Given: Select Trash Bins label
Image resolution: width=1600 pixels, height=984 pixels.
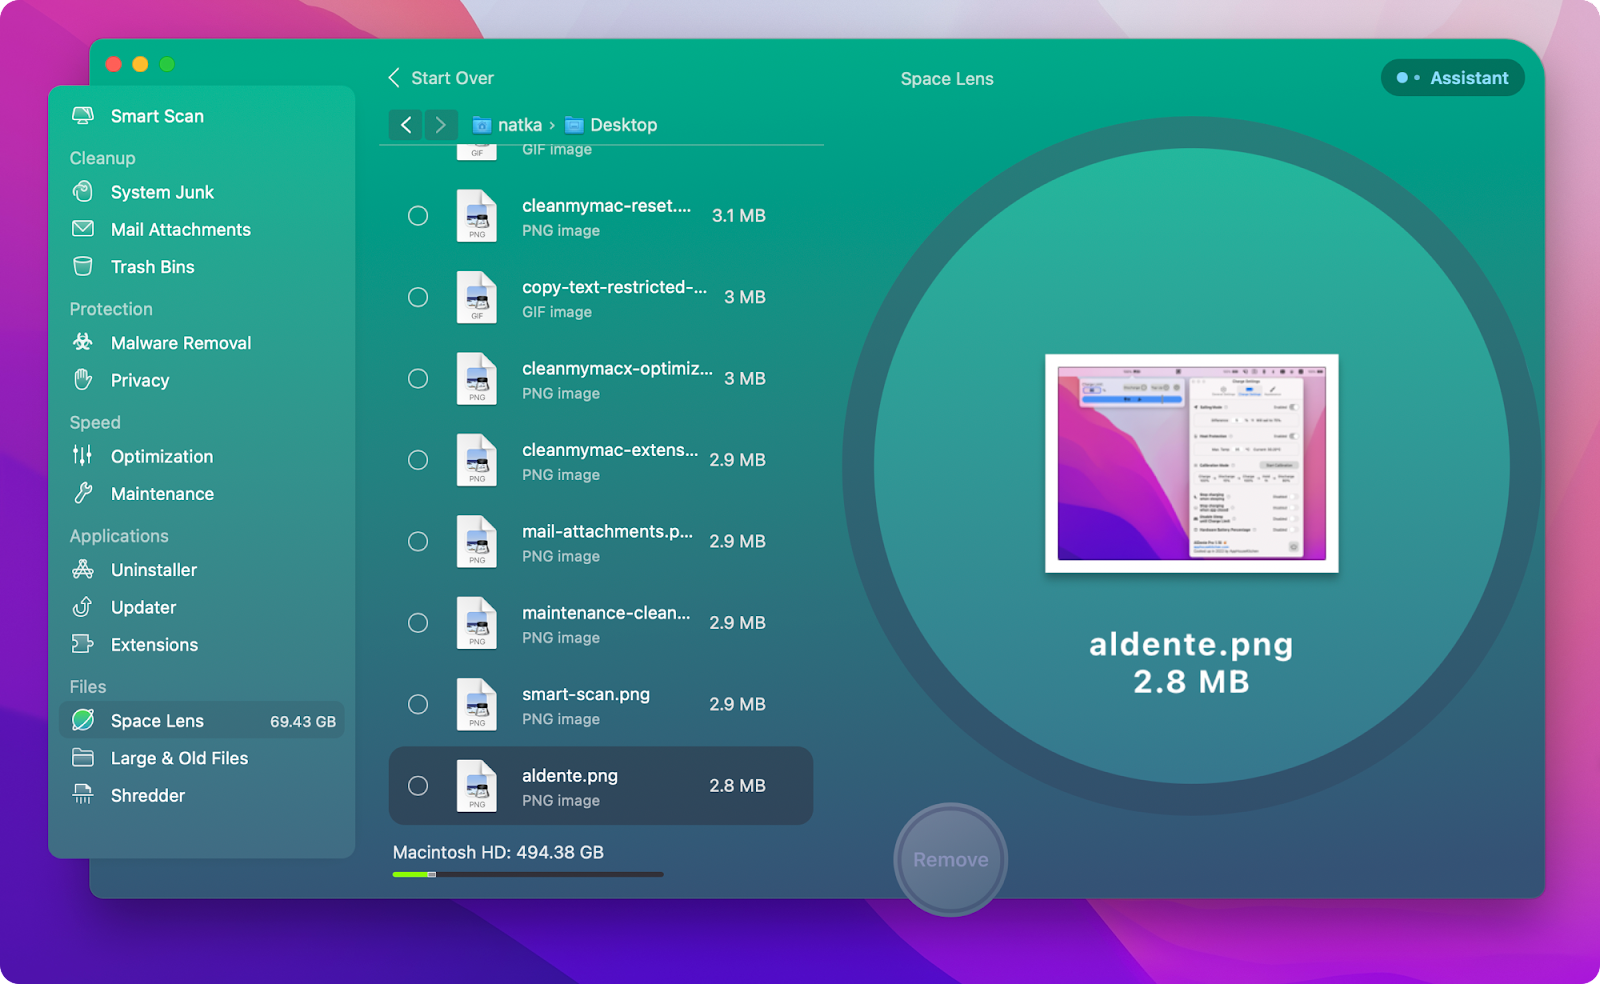Looking at the screenshot, I should pos(153,267).
